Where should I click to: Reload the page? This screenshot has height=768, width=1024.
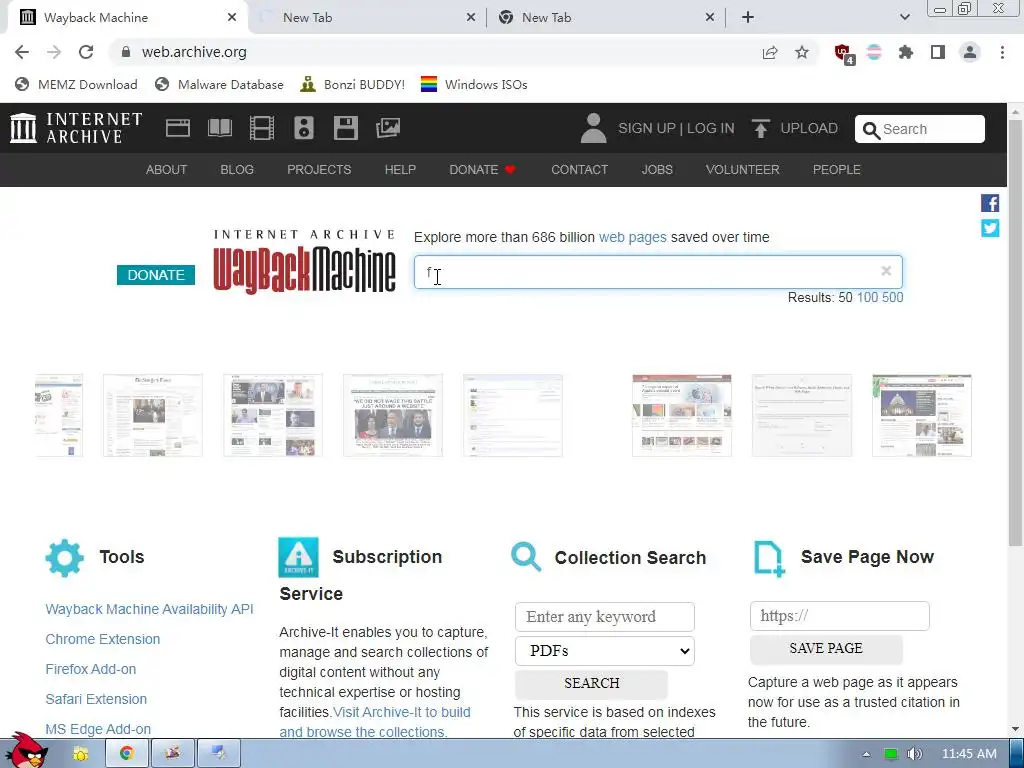click(x=86, y=52)
